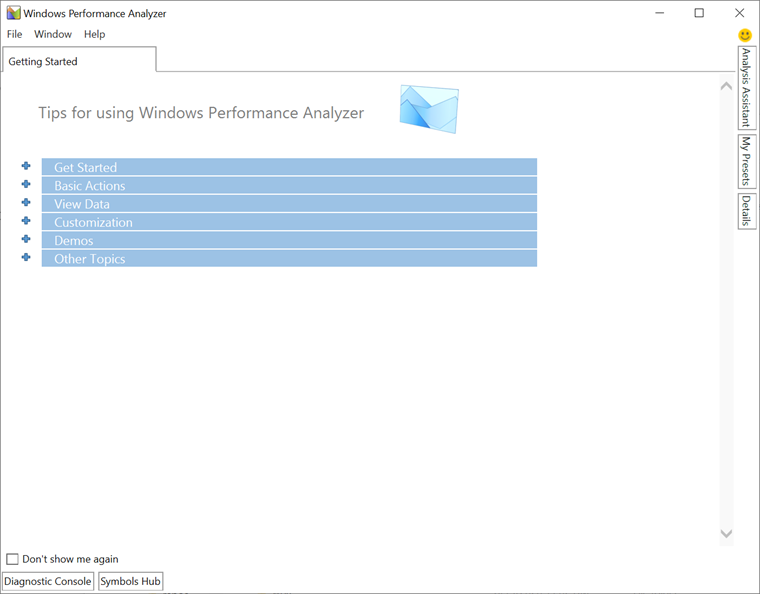
Task: Open the File menu
Action: [x=15, y=34]
